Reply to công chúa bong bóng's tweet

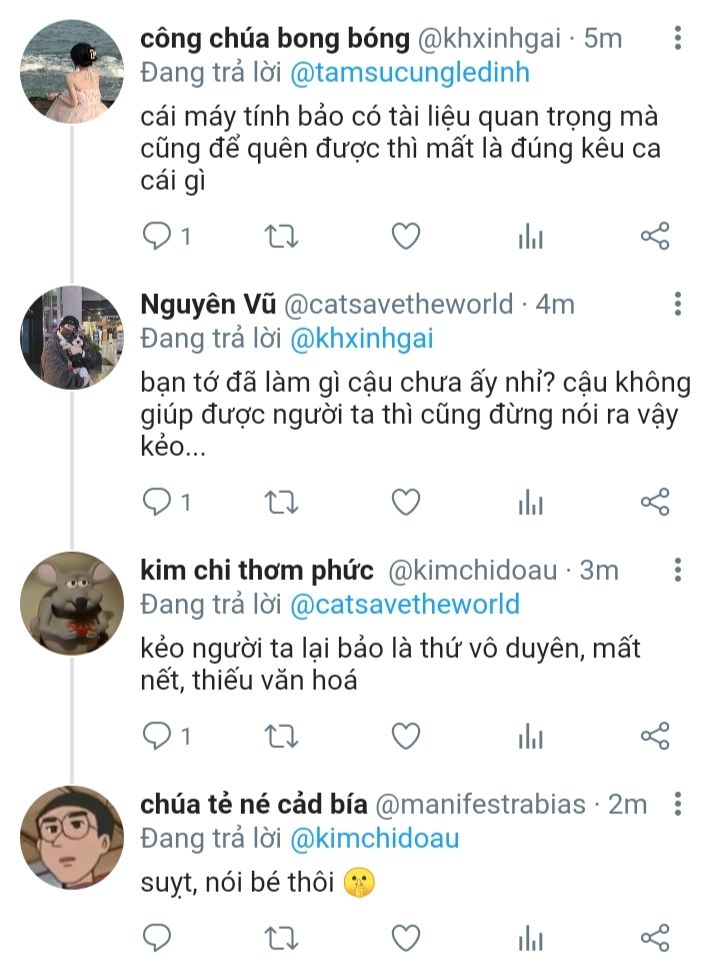[157, 236]
